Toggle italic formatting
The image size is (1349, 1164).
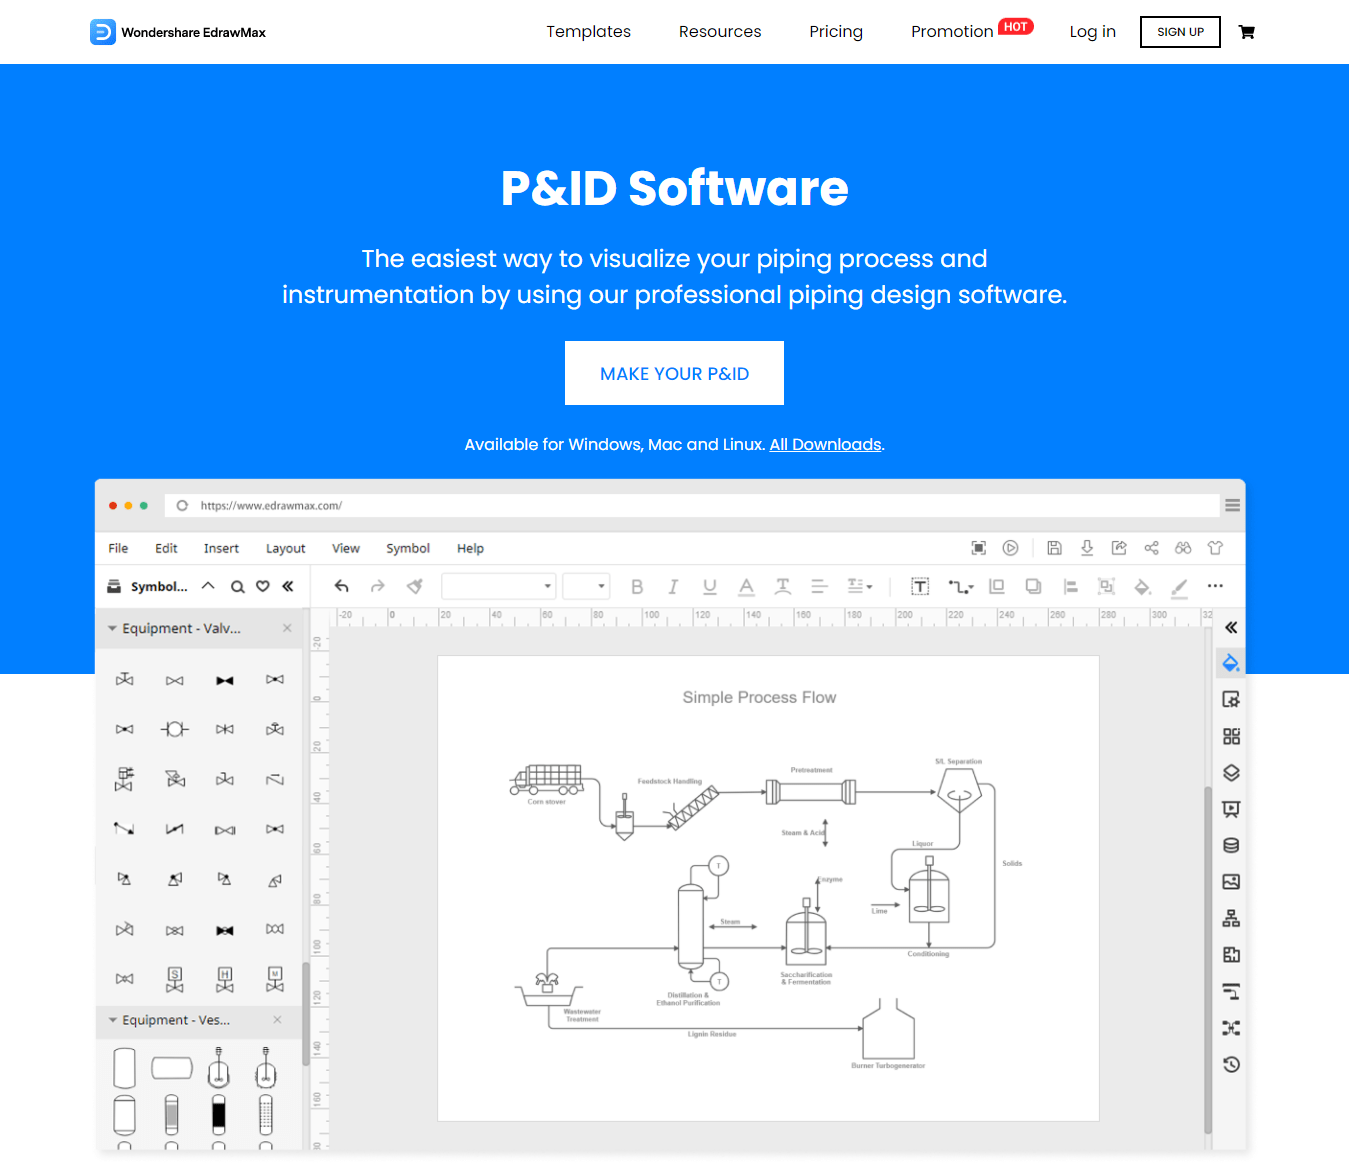click(x=673, y=587)
